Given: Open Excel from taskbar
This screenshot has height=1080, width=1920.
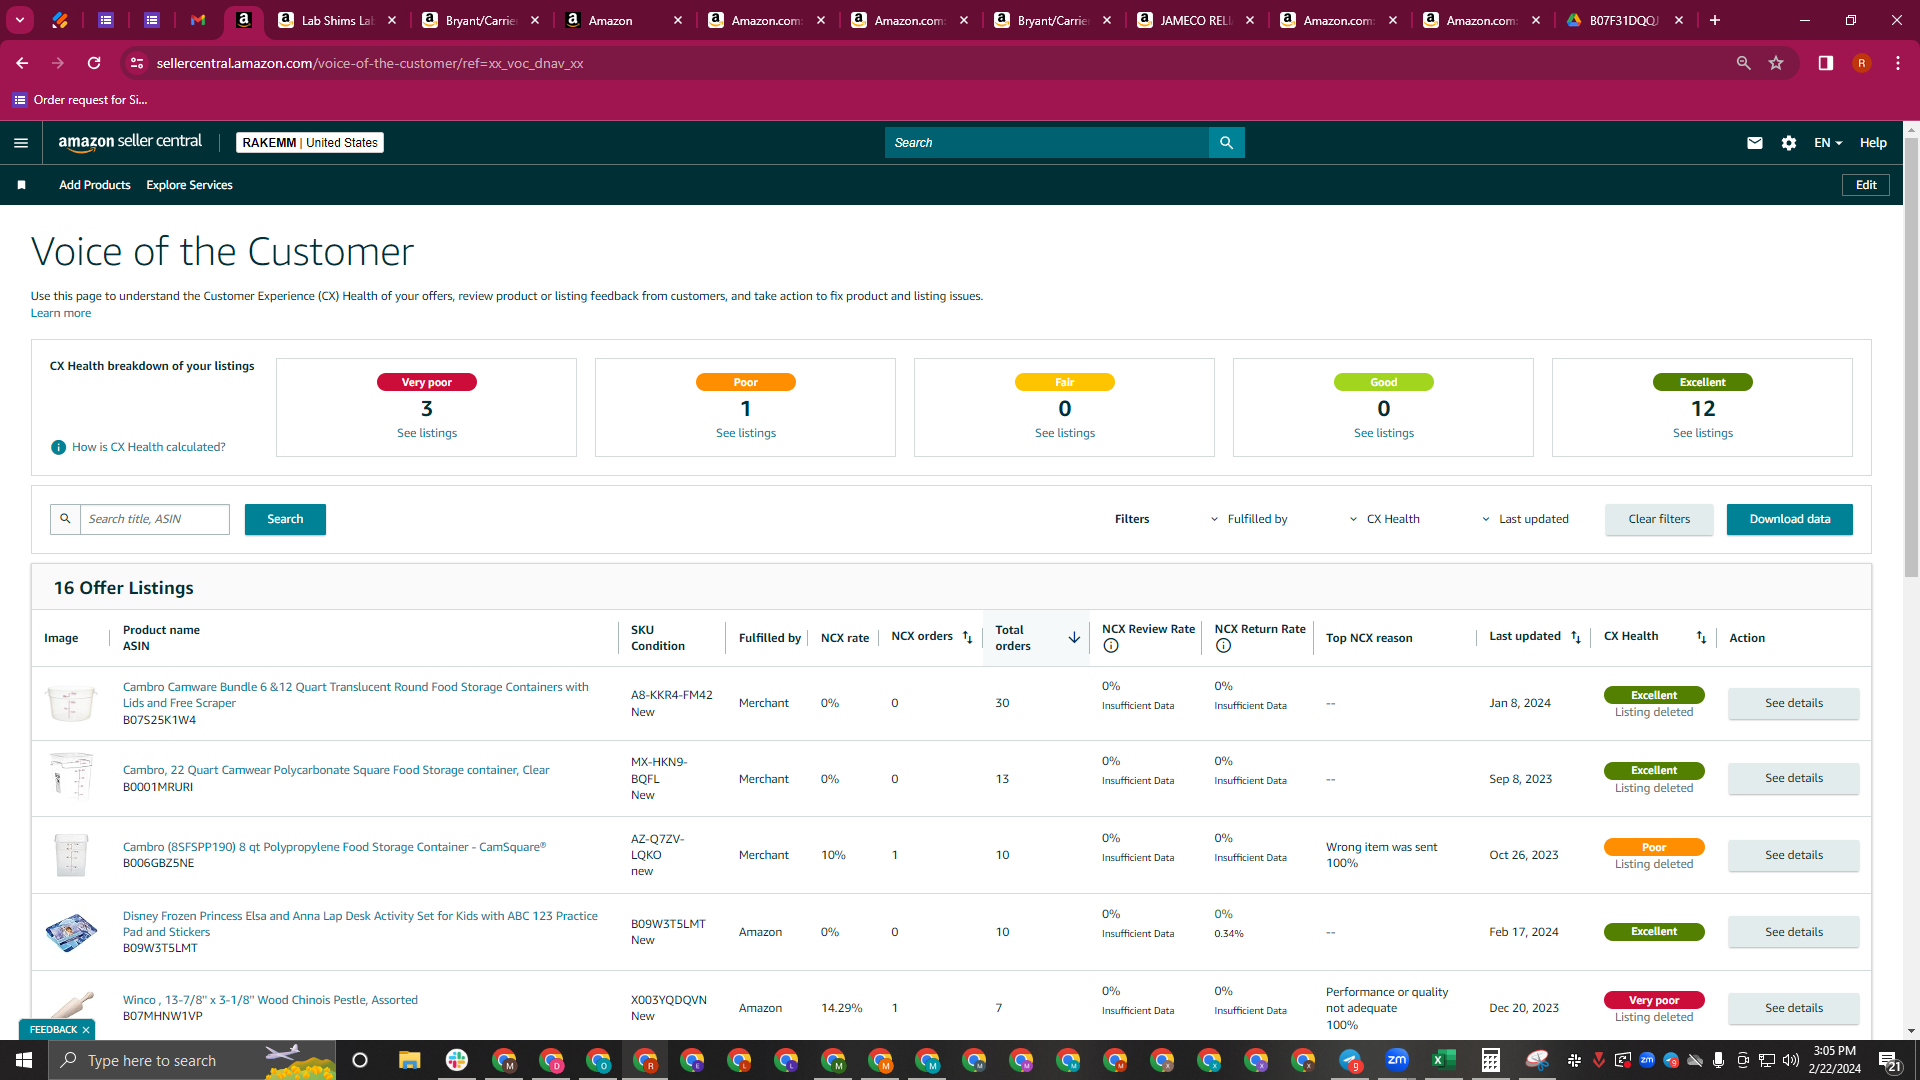Looking at the screenshot, I should [x=1443, y=1060].
